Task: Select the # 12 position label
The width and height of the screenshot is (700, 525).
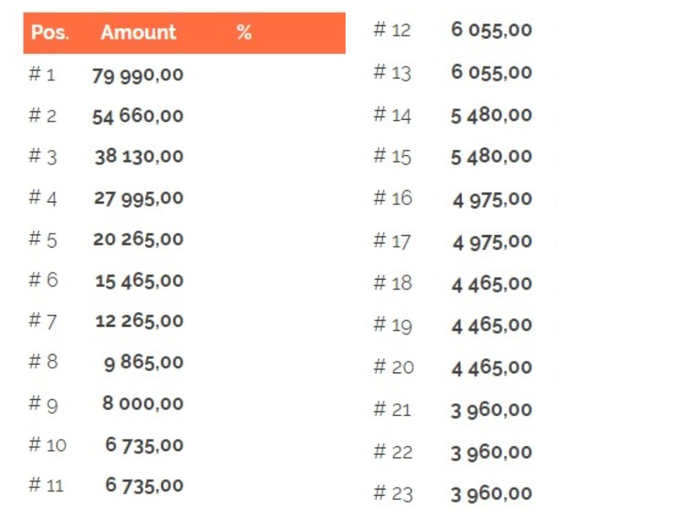Action: pos(392,30)
